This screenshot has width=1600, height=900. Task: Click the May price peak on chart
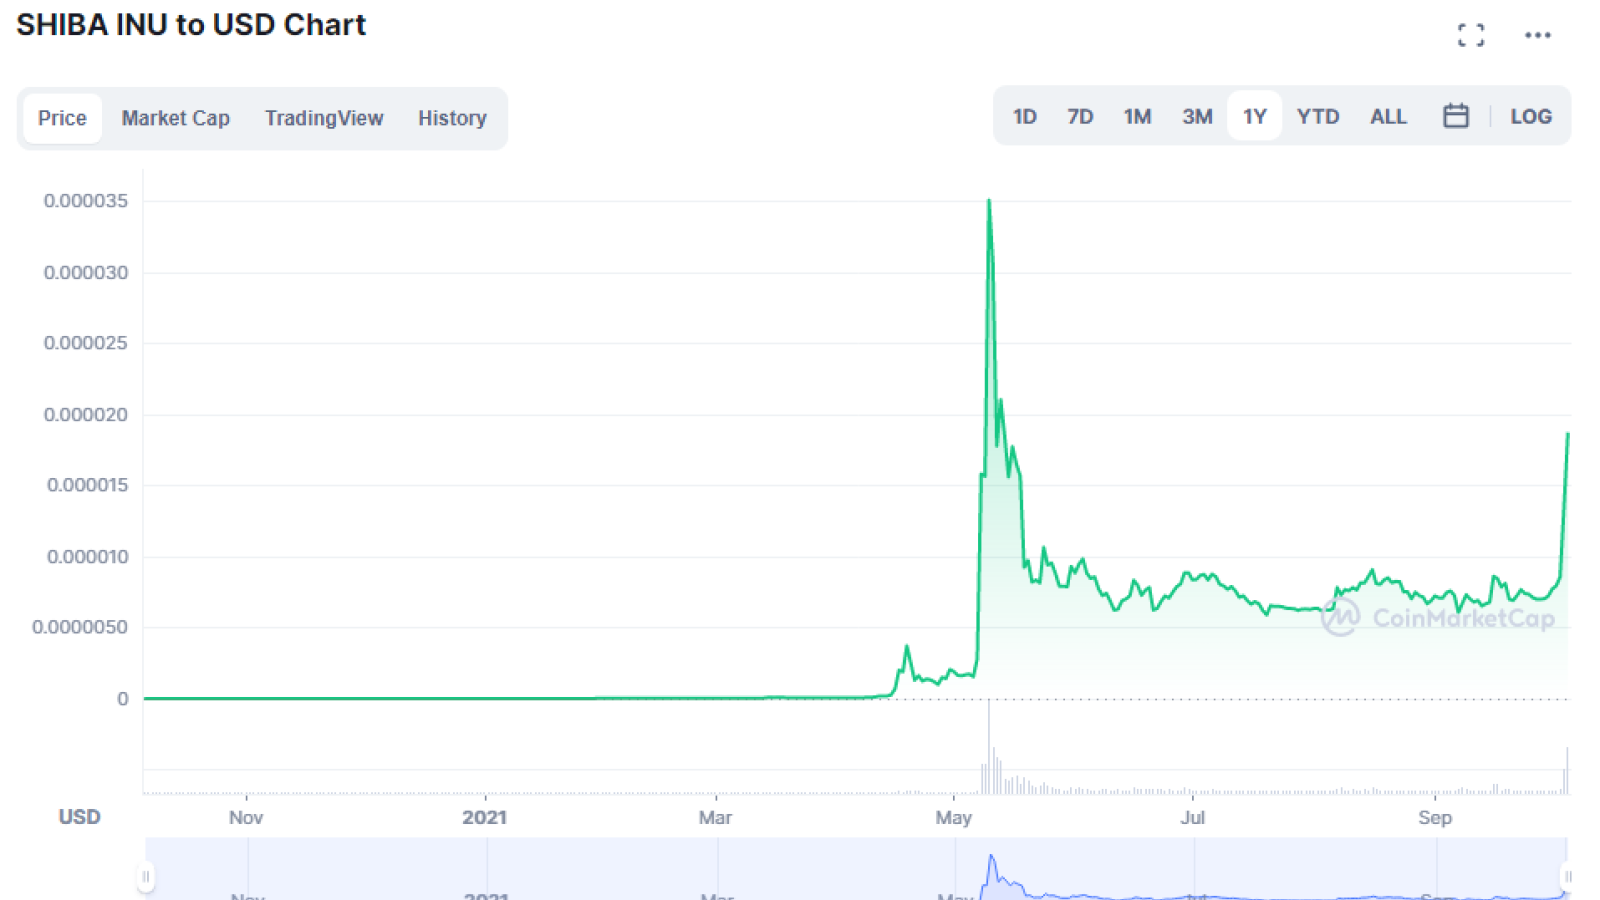[x=989, y=201]
